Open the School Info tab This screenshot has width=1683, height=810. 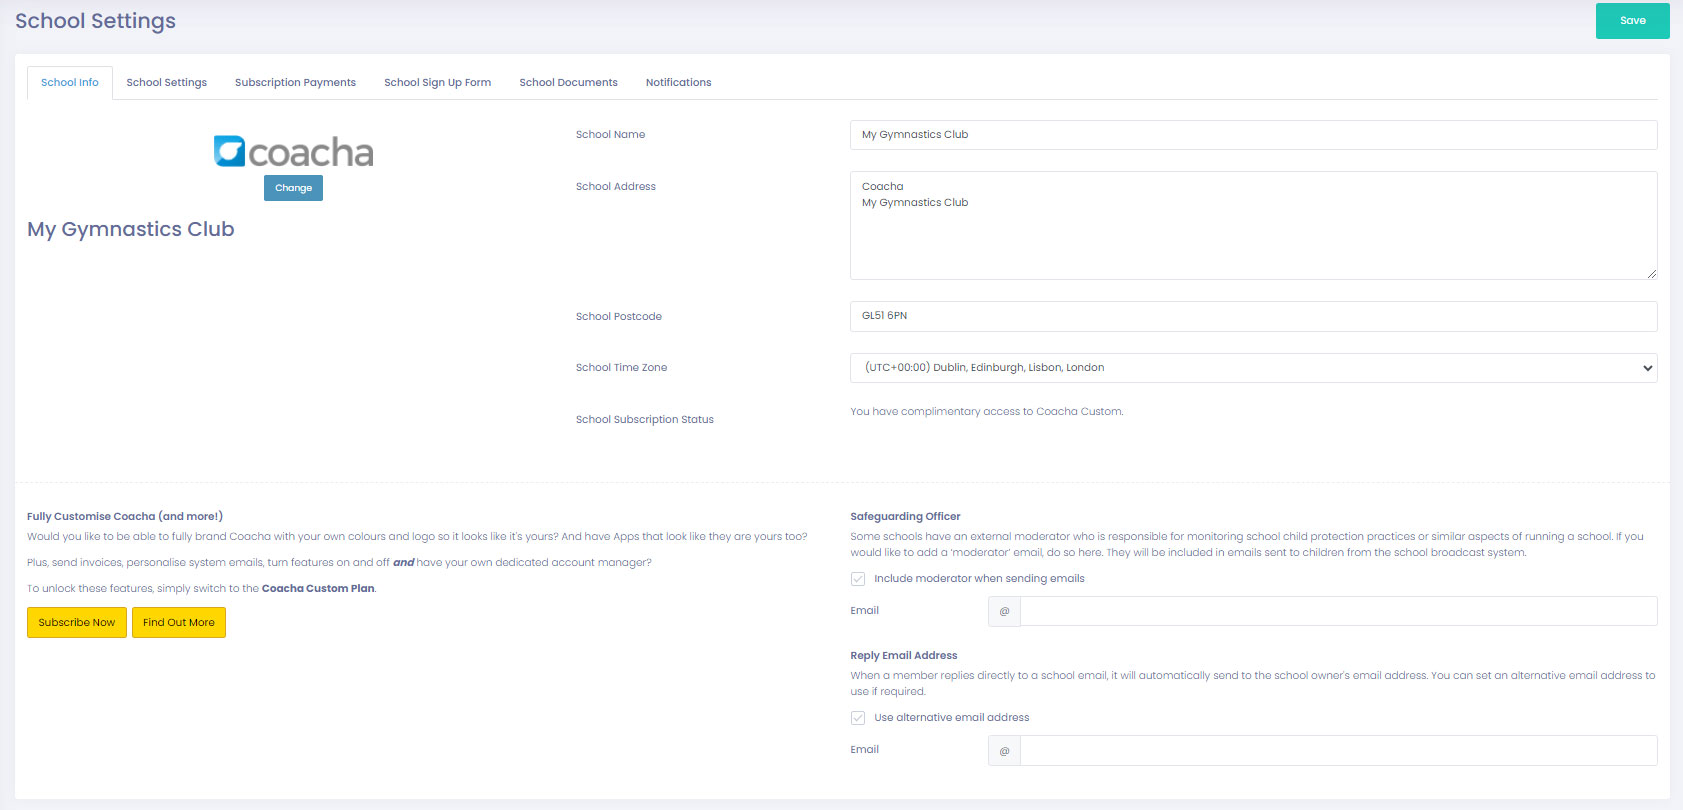click(70, 83)
